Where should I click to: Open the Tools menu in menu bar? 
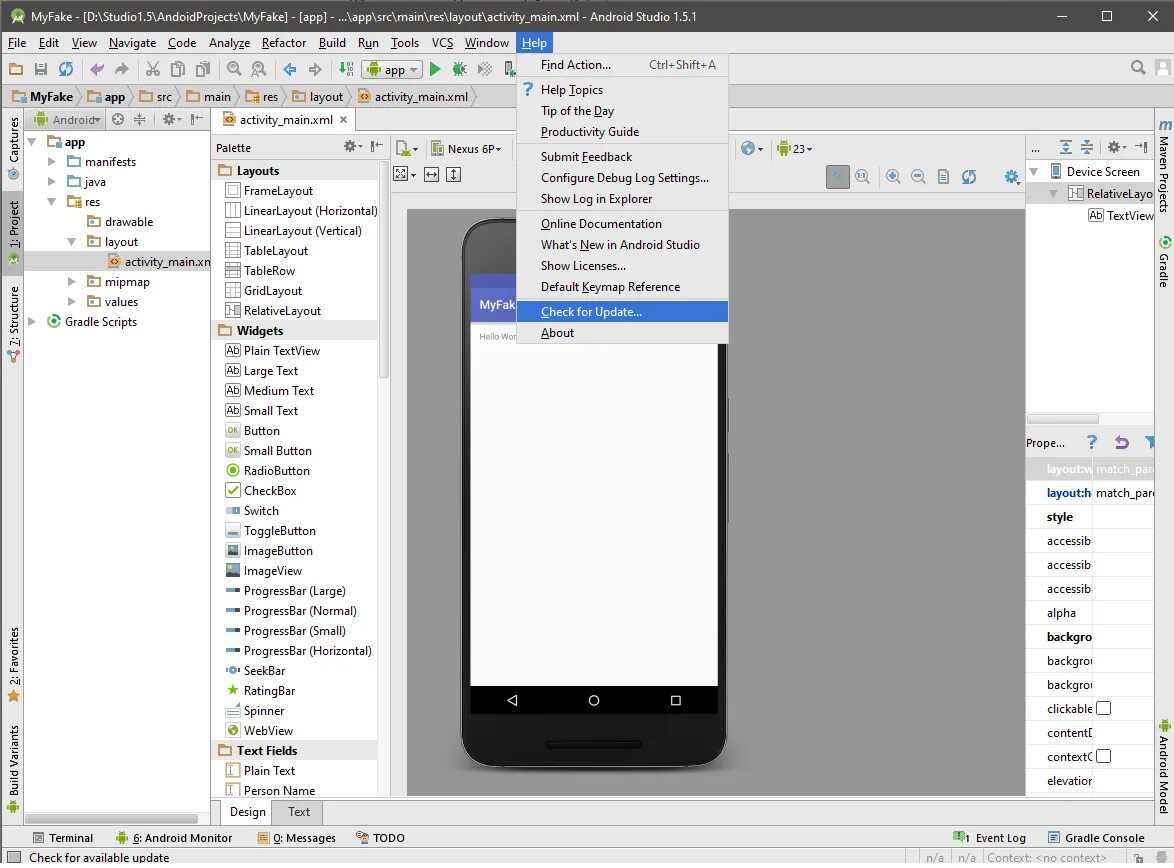point(405,43)
